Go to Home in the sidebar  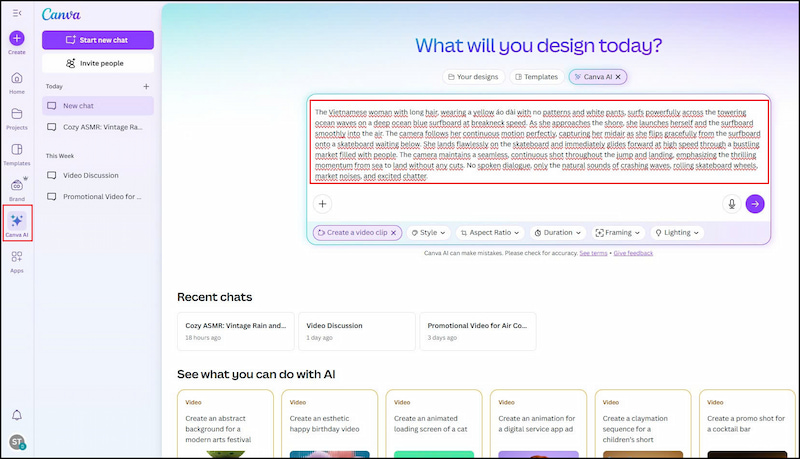17,83
